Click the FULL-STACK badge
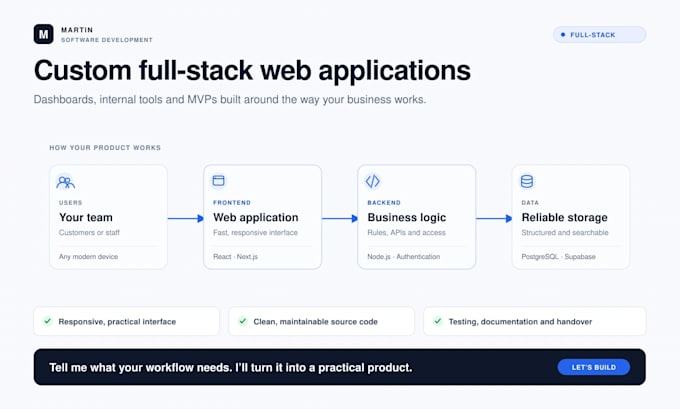This screenshot has width=680, height=409. (599, 35)
